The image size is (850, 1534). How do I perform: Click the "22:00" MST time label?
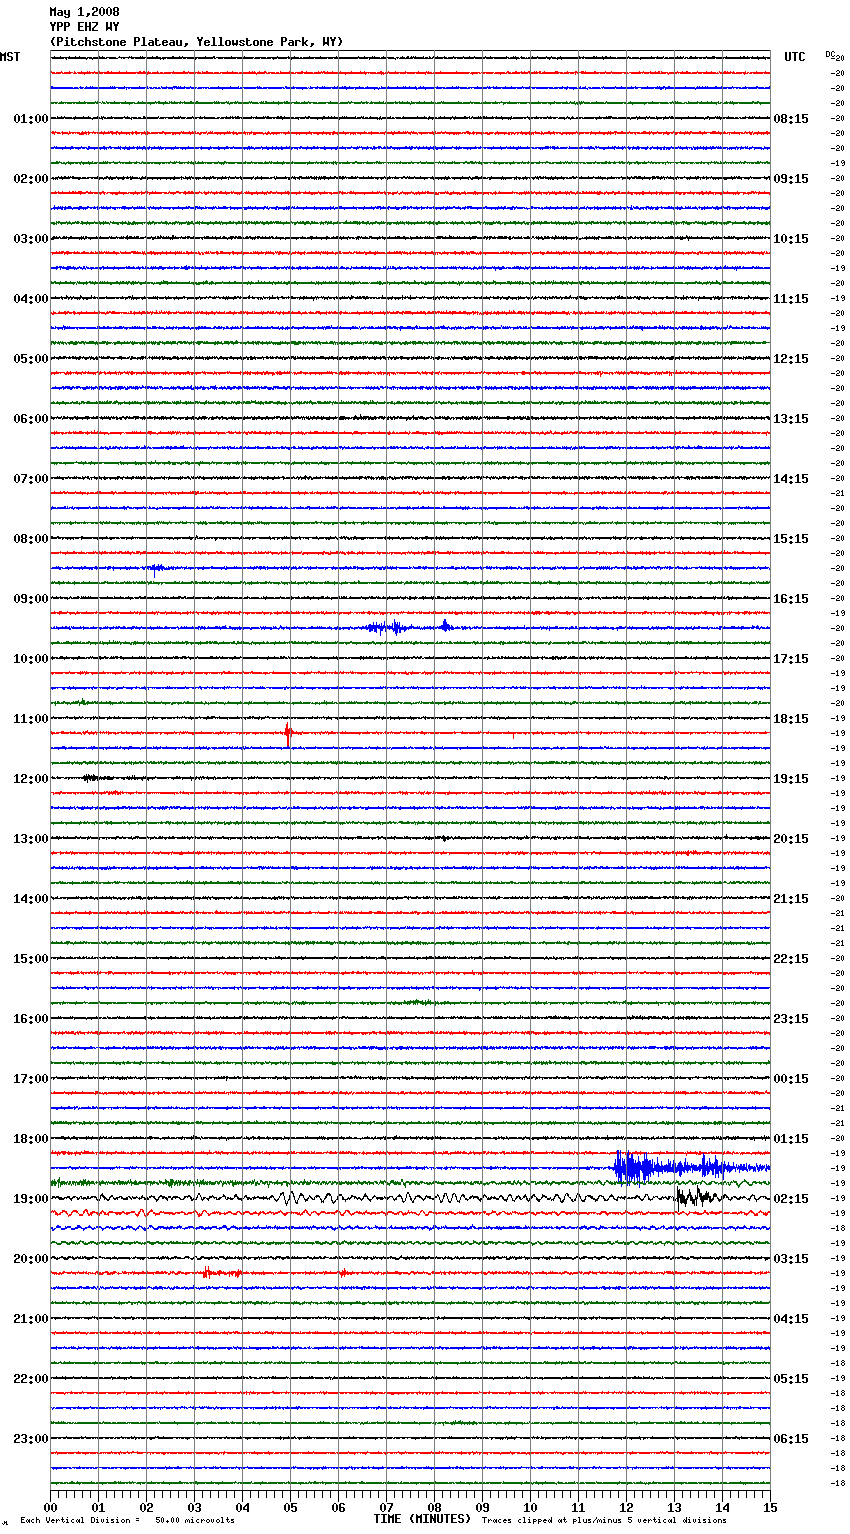(x=31, y=1379)
